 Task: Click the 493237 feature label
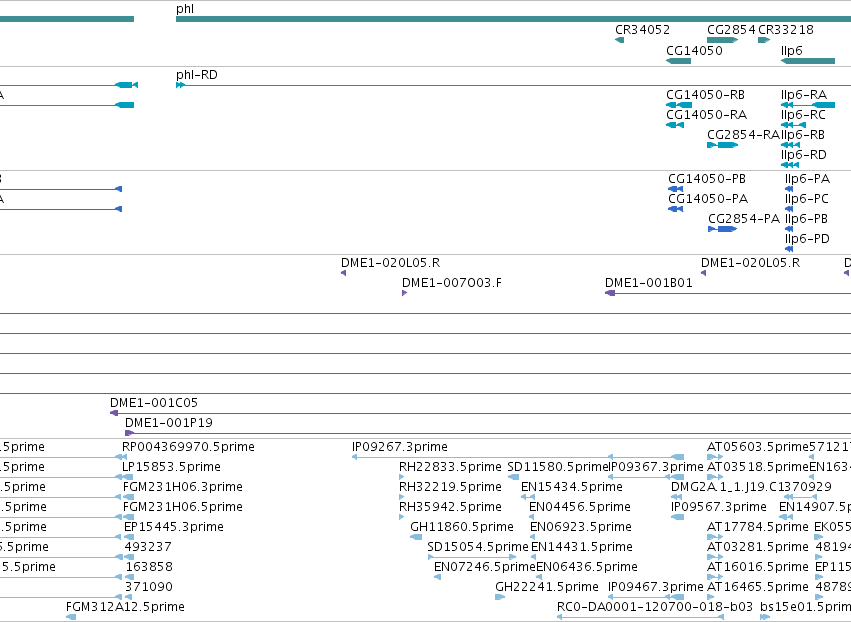pos(148,548)
